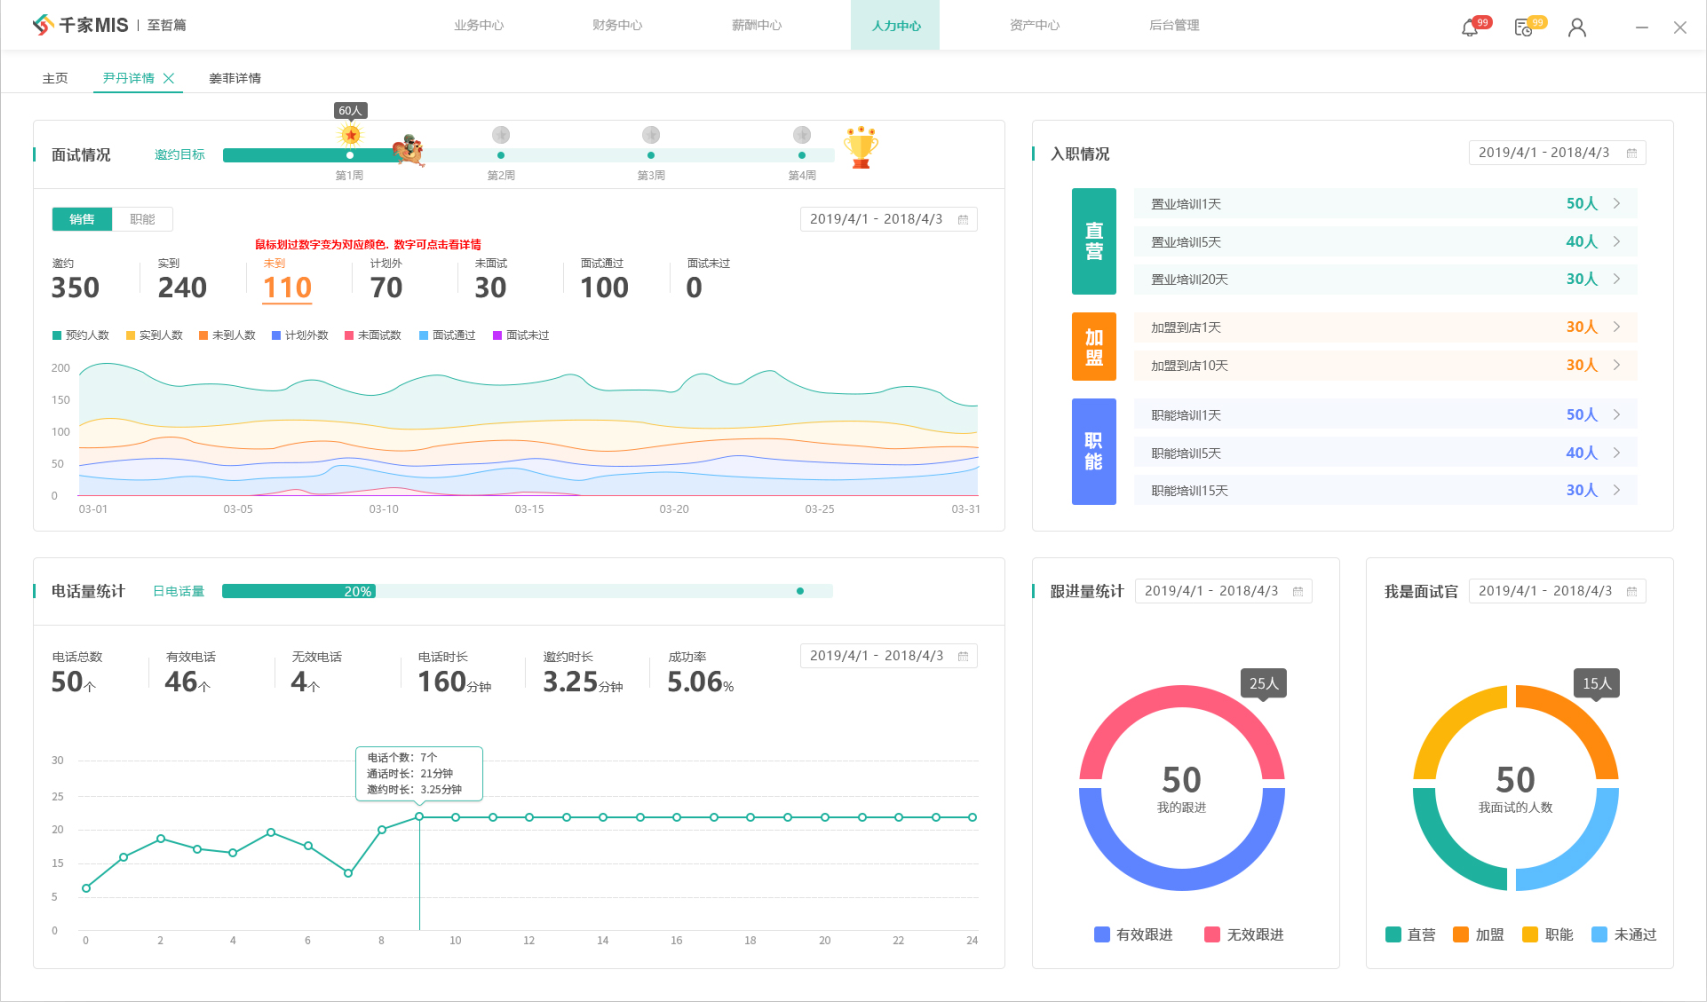
Task: Click the trophy icon on goal bar
Action: pos(860,147)
